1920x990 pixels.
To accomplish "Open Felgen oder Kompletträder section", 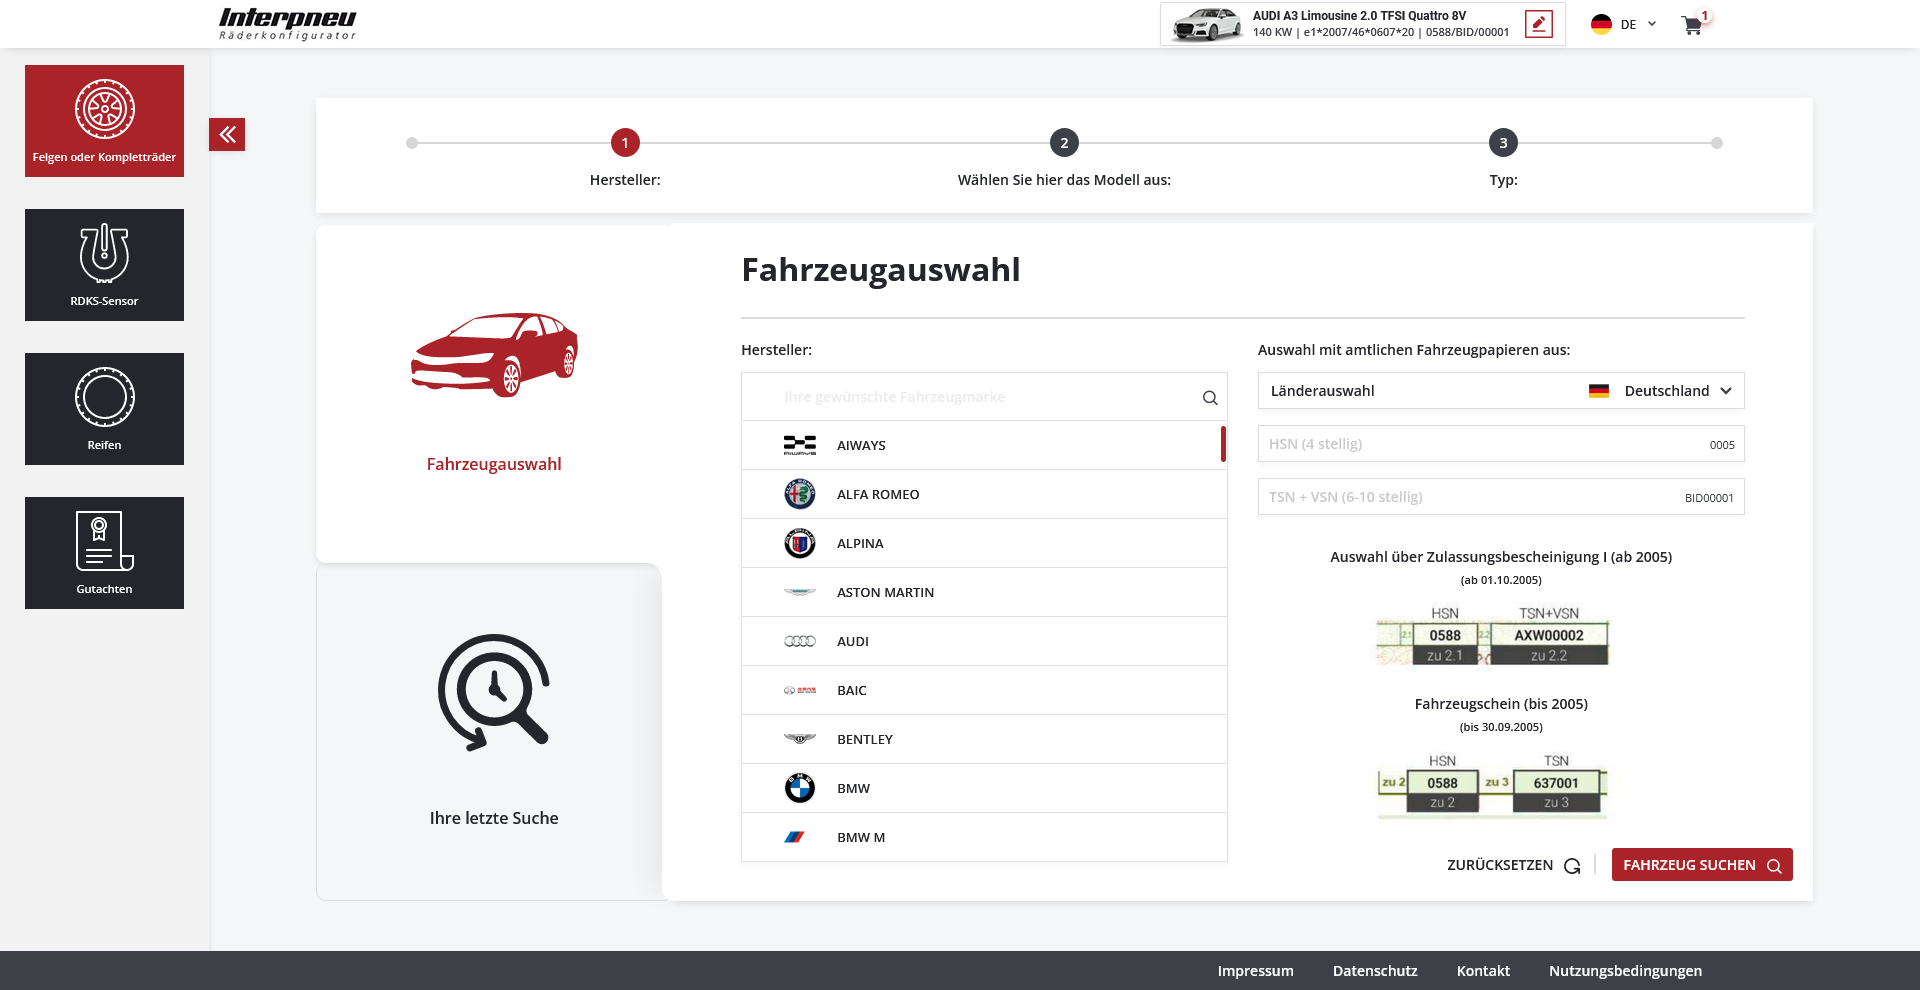I will click(x=104, y=121).
